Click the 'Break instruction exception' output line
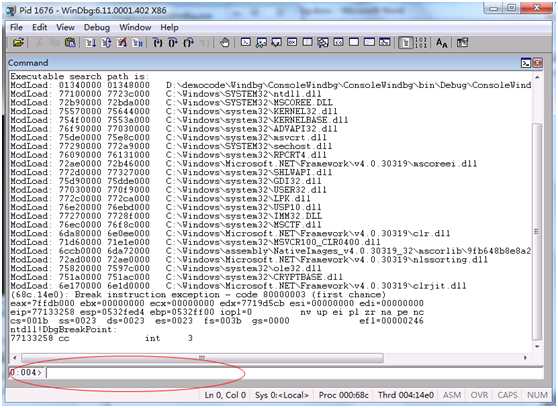558x408 pixels. pyautogui.click(x=198, y=295)
